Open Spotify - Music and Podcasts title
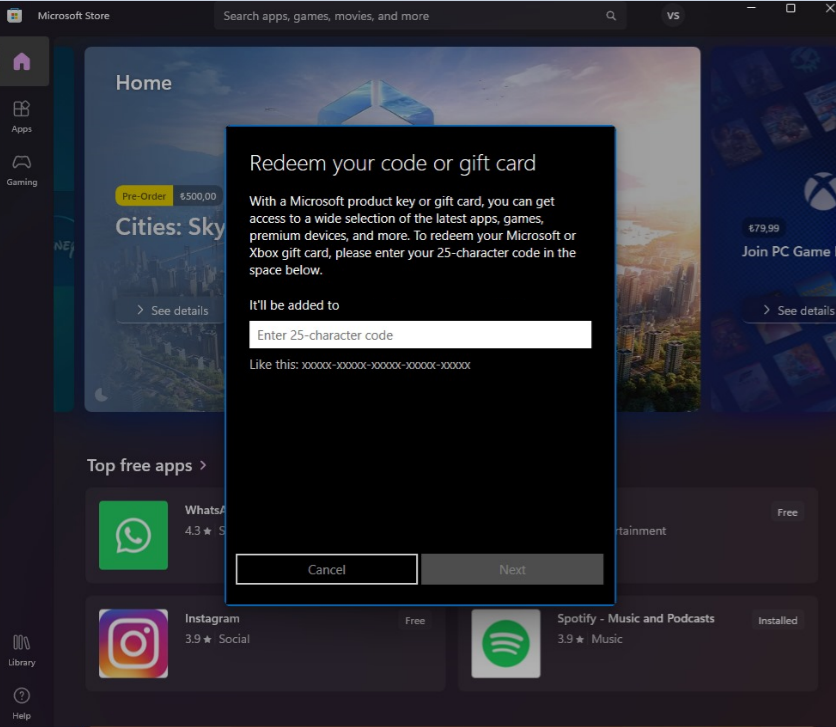836x727 pixels. [x=636, y=618]
